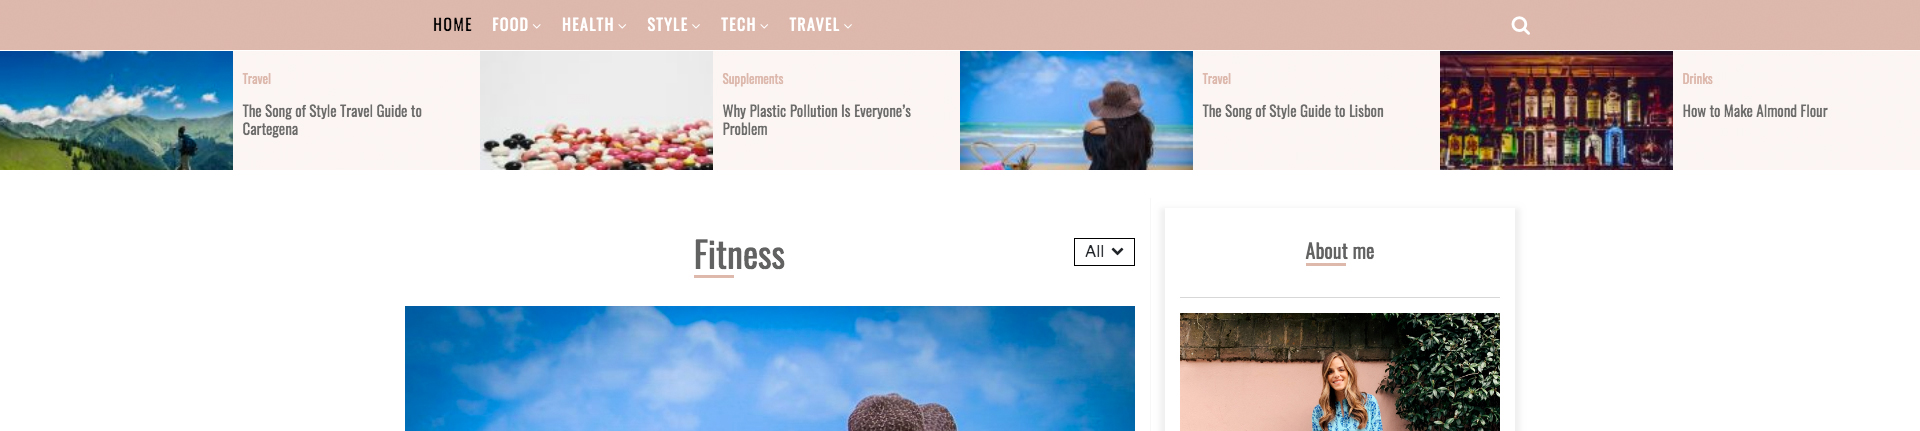The image size is (1920, 431).
Task: Select the Drinks category label
Action: point(1697,79)
